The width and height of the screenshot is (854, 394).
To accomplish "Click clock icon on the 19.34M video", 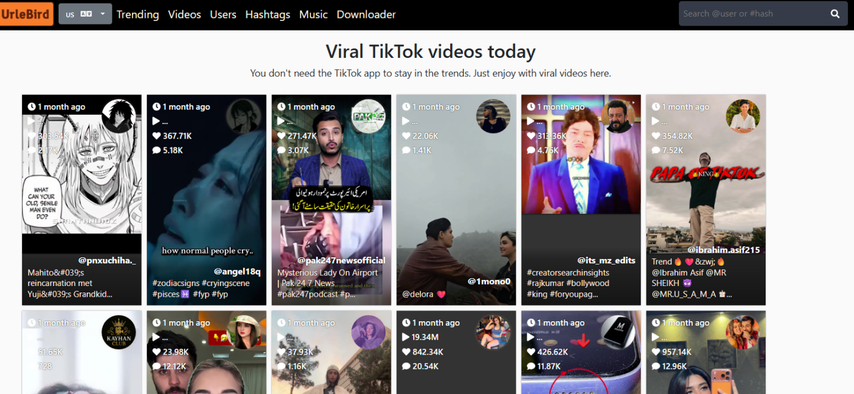I will coord(406,323).
